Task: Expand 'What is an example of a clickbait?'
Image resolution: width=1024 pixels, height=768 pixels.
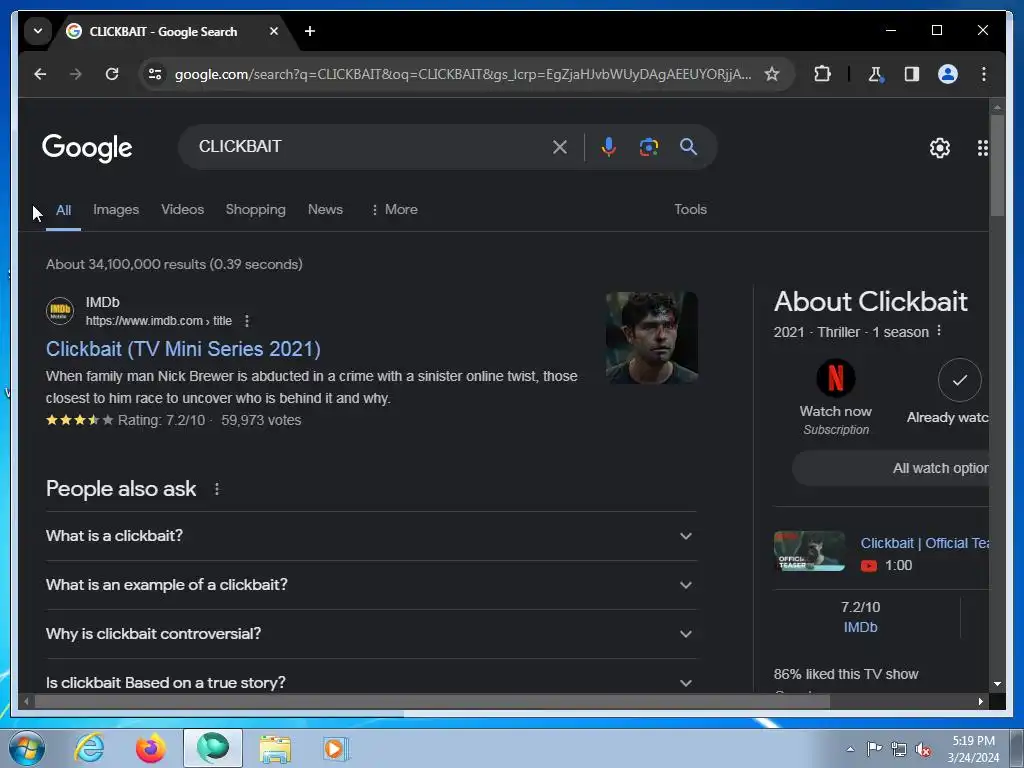Action: point(371,585)
